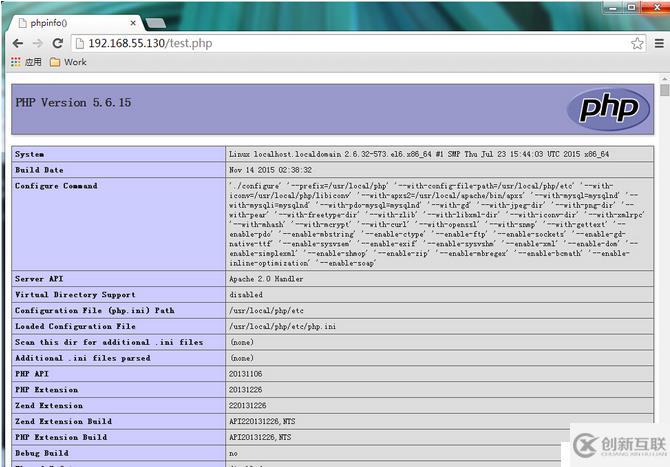The height and width of the screenshot is (467, 670).
Task: Click the "Virtual Directory Support" label
Action: [x=75, y=294]
